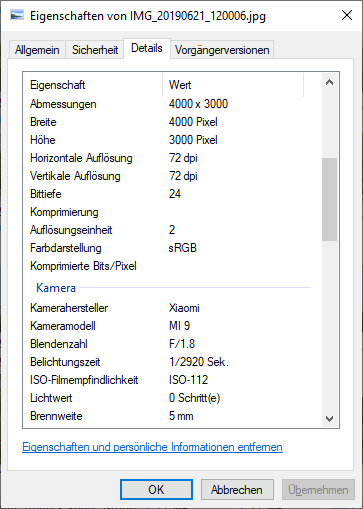
Task: Click the Kamera section header
Action: pyautogui.click(x=56, y=288)
